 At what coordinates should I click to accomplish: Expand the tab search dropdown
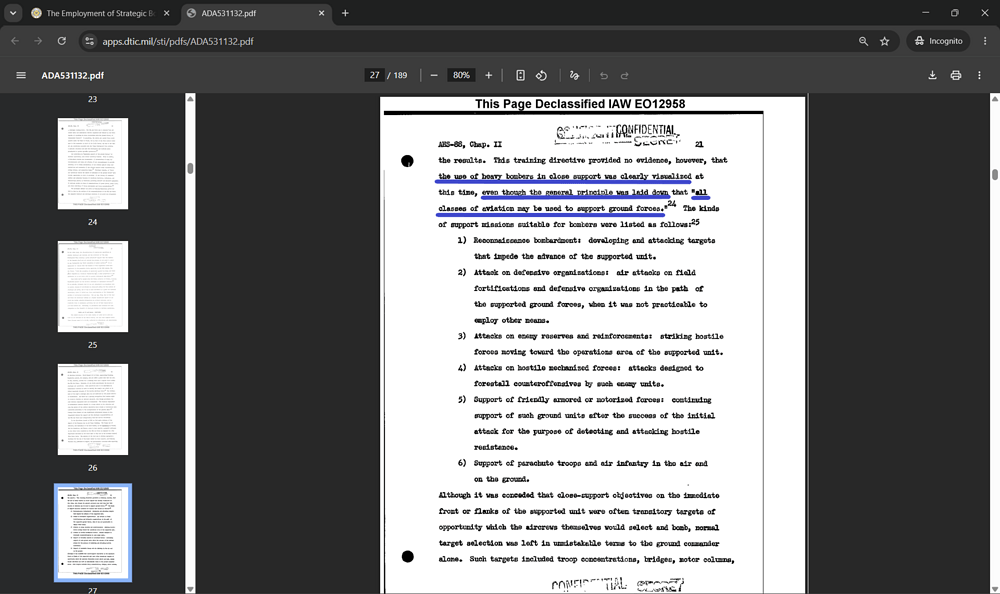click(x=13, y=13)
